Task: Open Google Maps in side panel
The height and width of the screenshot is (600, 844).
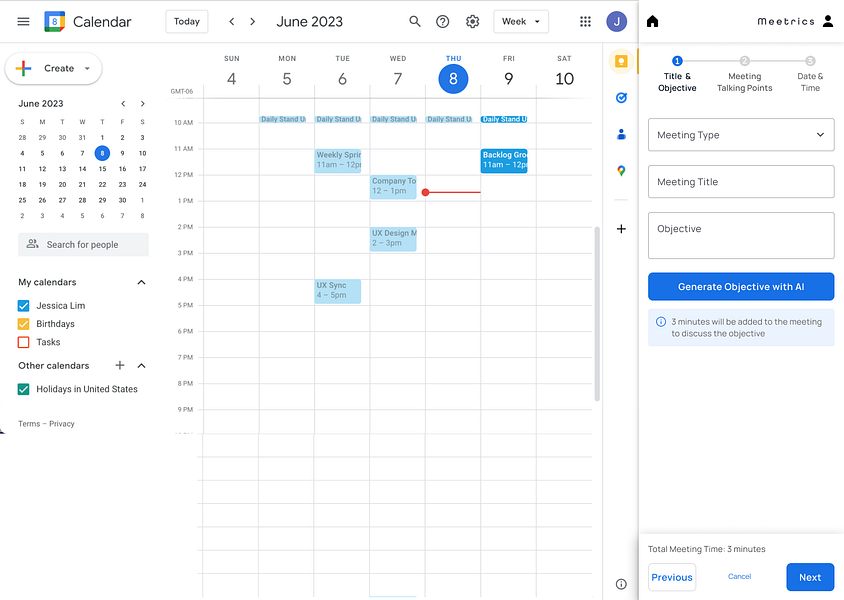Action: click(621, 171)
